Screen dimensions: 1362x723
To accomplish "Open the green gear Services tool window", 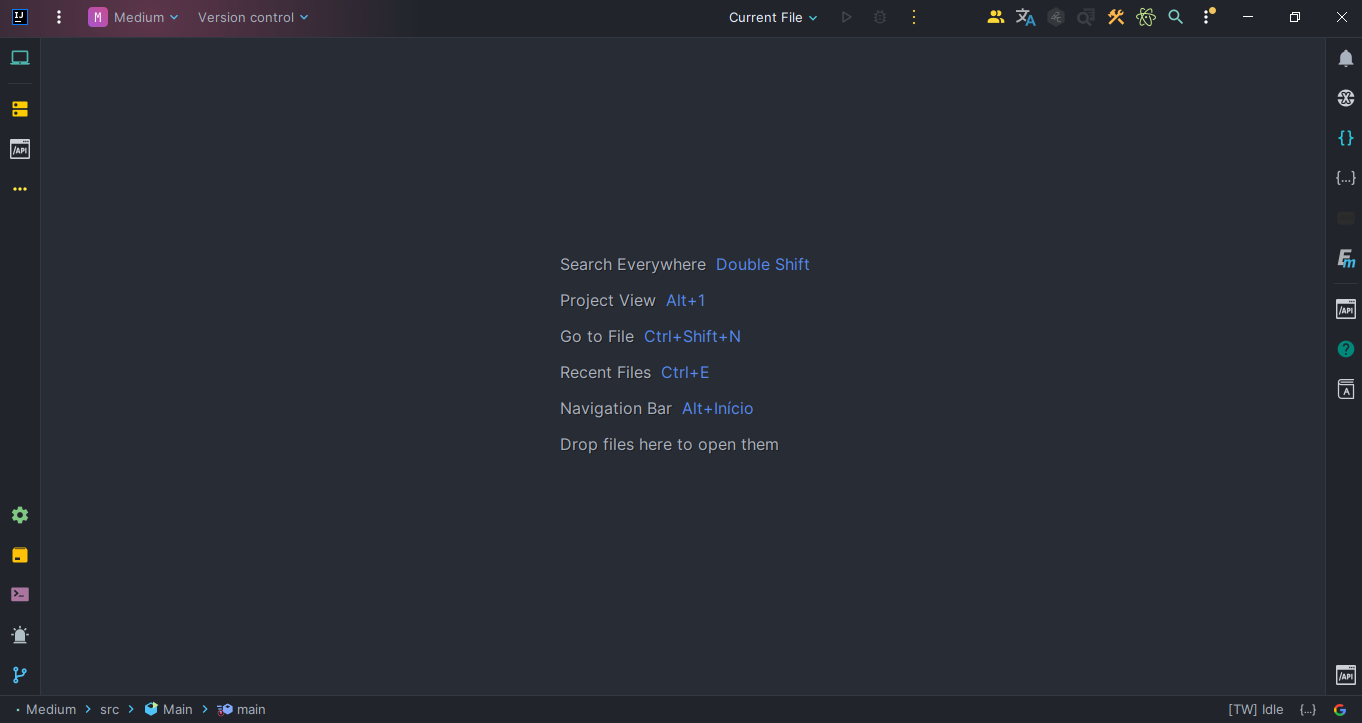I will click(x=20, y=515).
